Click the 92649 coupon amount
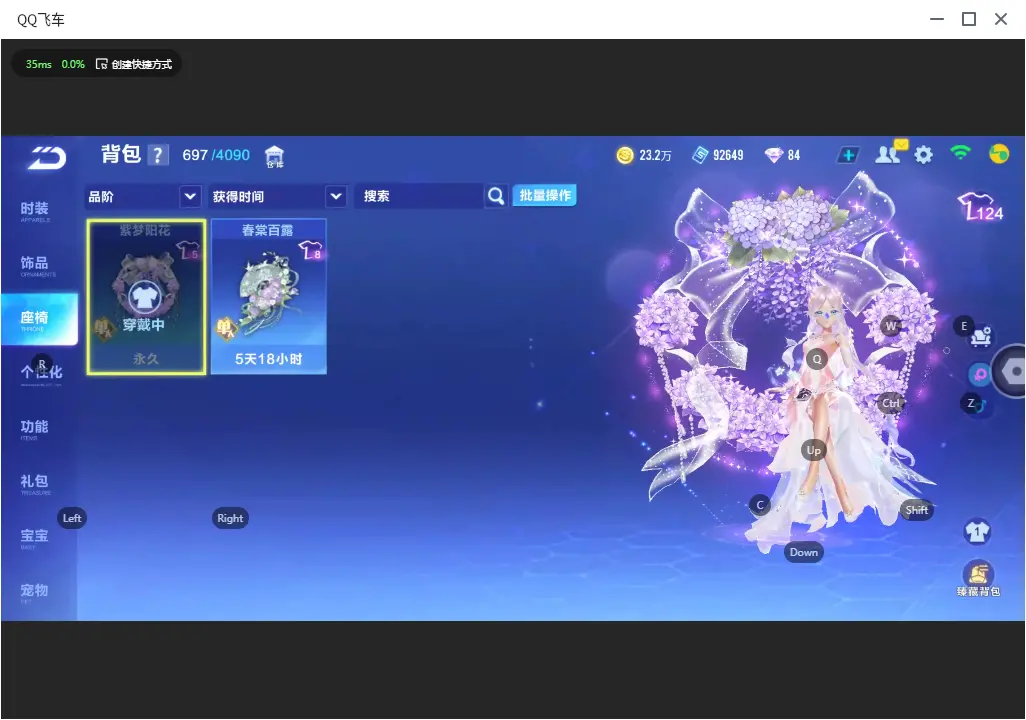 [728, 155]
